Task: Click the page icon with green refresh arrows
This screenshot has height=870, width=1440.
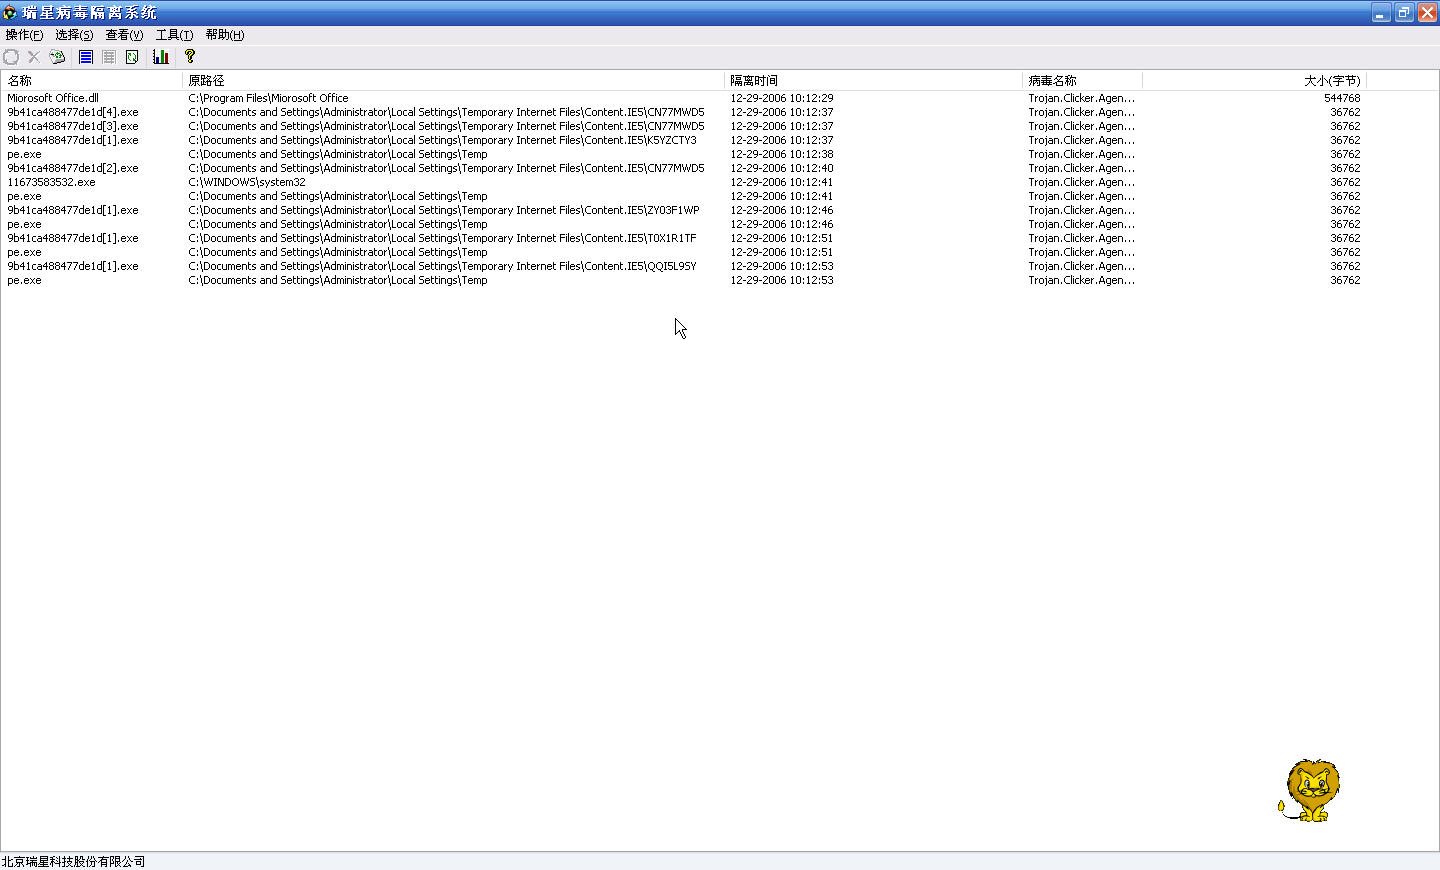Action: 132,57
